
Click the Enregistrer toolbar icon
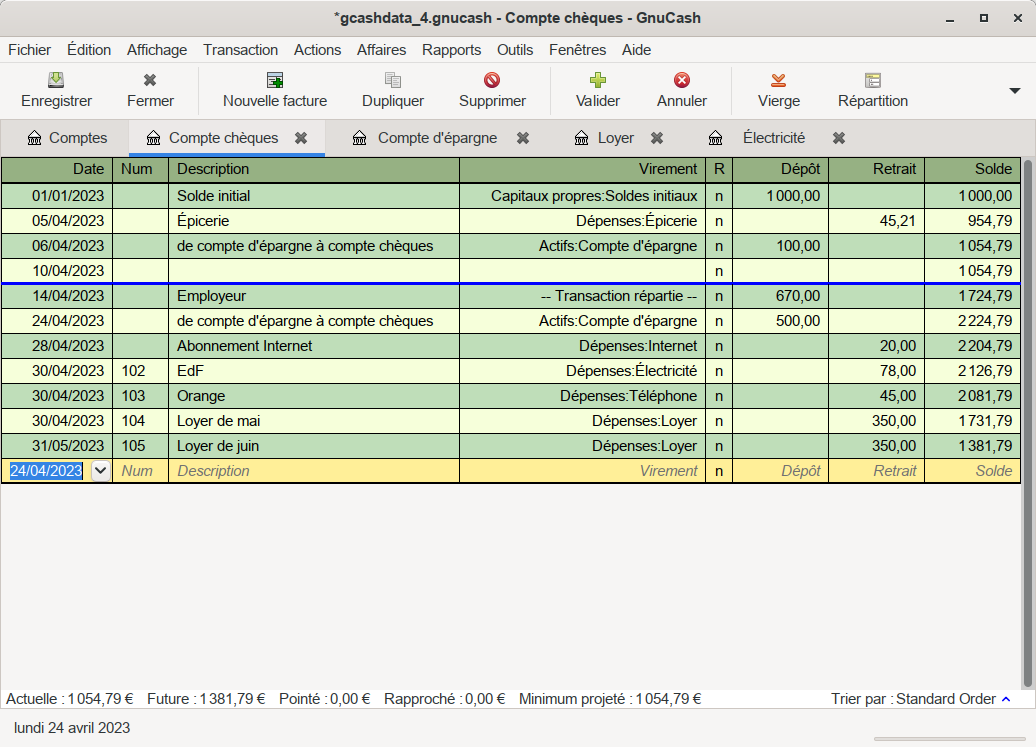click(57, 81)
